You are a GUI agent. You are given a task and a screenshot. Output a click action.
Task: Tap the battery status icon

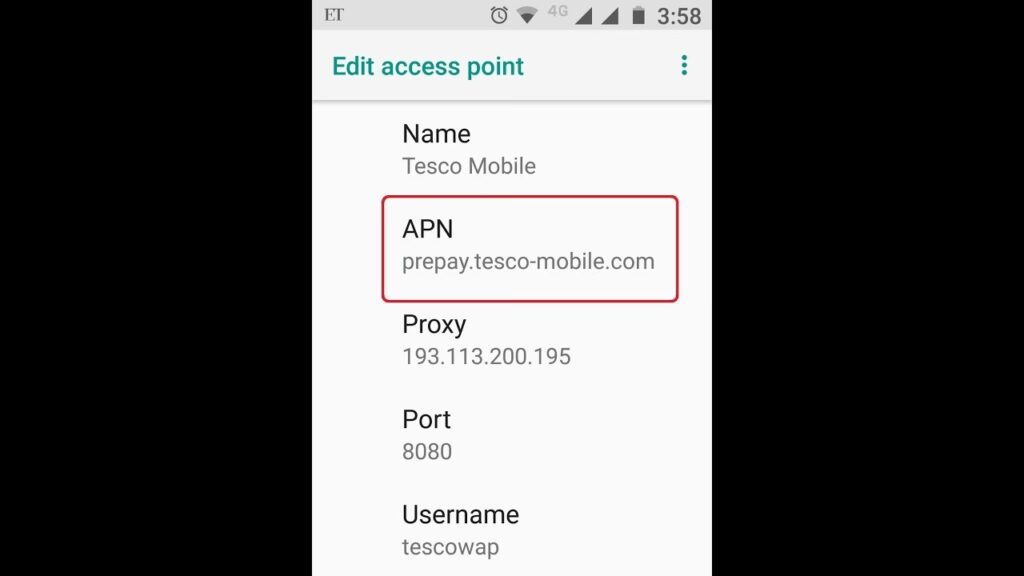point(638,15)
